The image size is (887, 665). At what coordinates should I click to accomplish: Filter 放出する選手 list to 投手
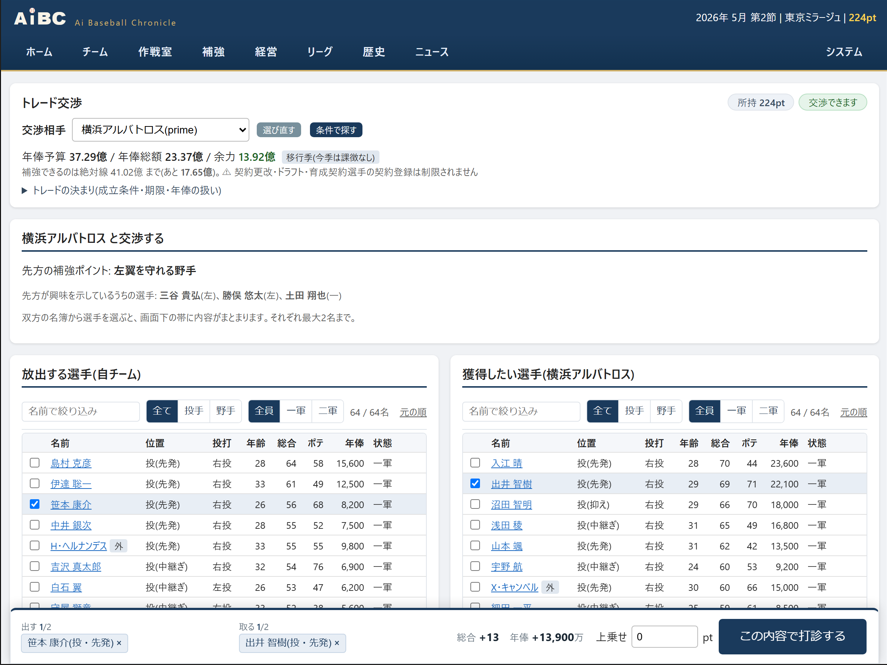coord(193,411)
